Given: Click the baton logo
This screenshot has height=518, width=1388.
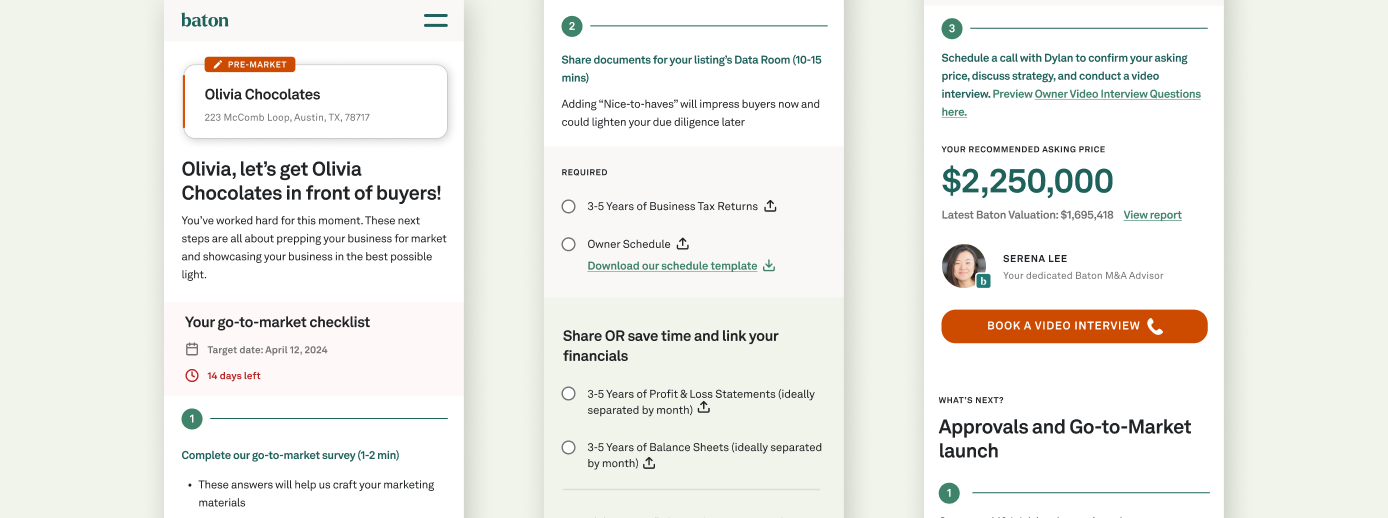Looking at the screenshot, I should pyautogui.click(x=205, y=20).
